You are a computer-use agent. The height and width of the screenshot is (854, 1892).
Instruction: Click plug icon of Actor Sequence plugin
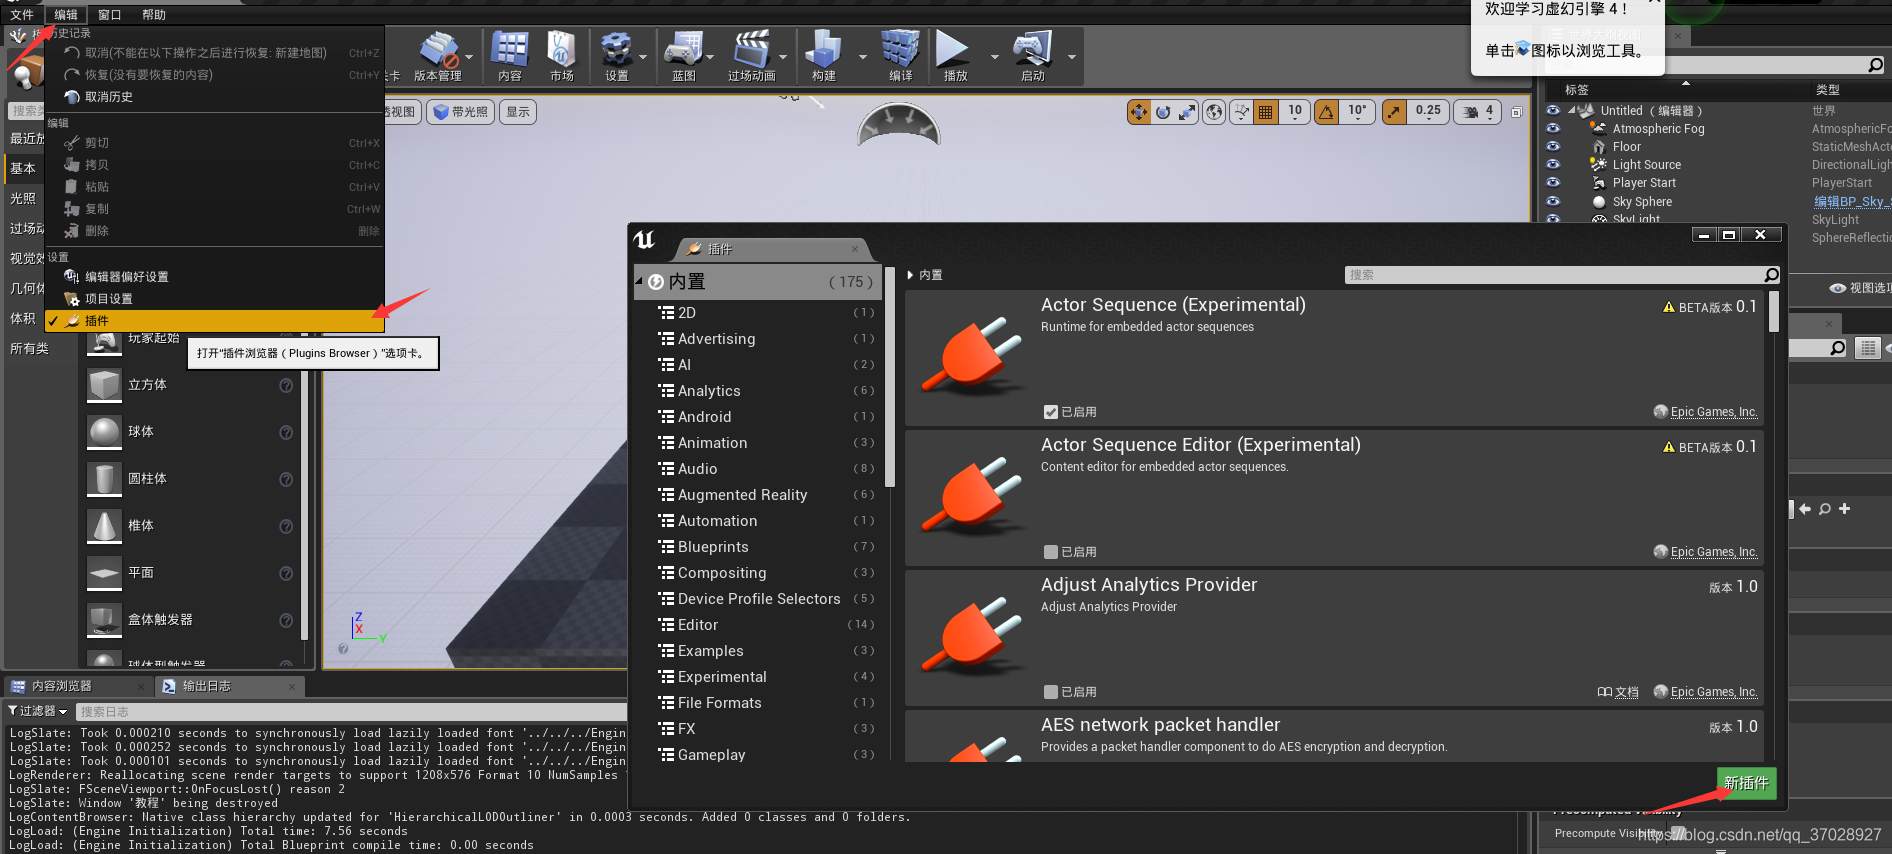[x=972, y=355]
